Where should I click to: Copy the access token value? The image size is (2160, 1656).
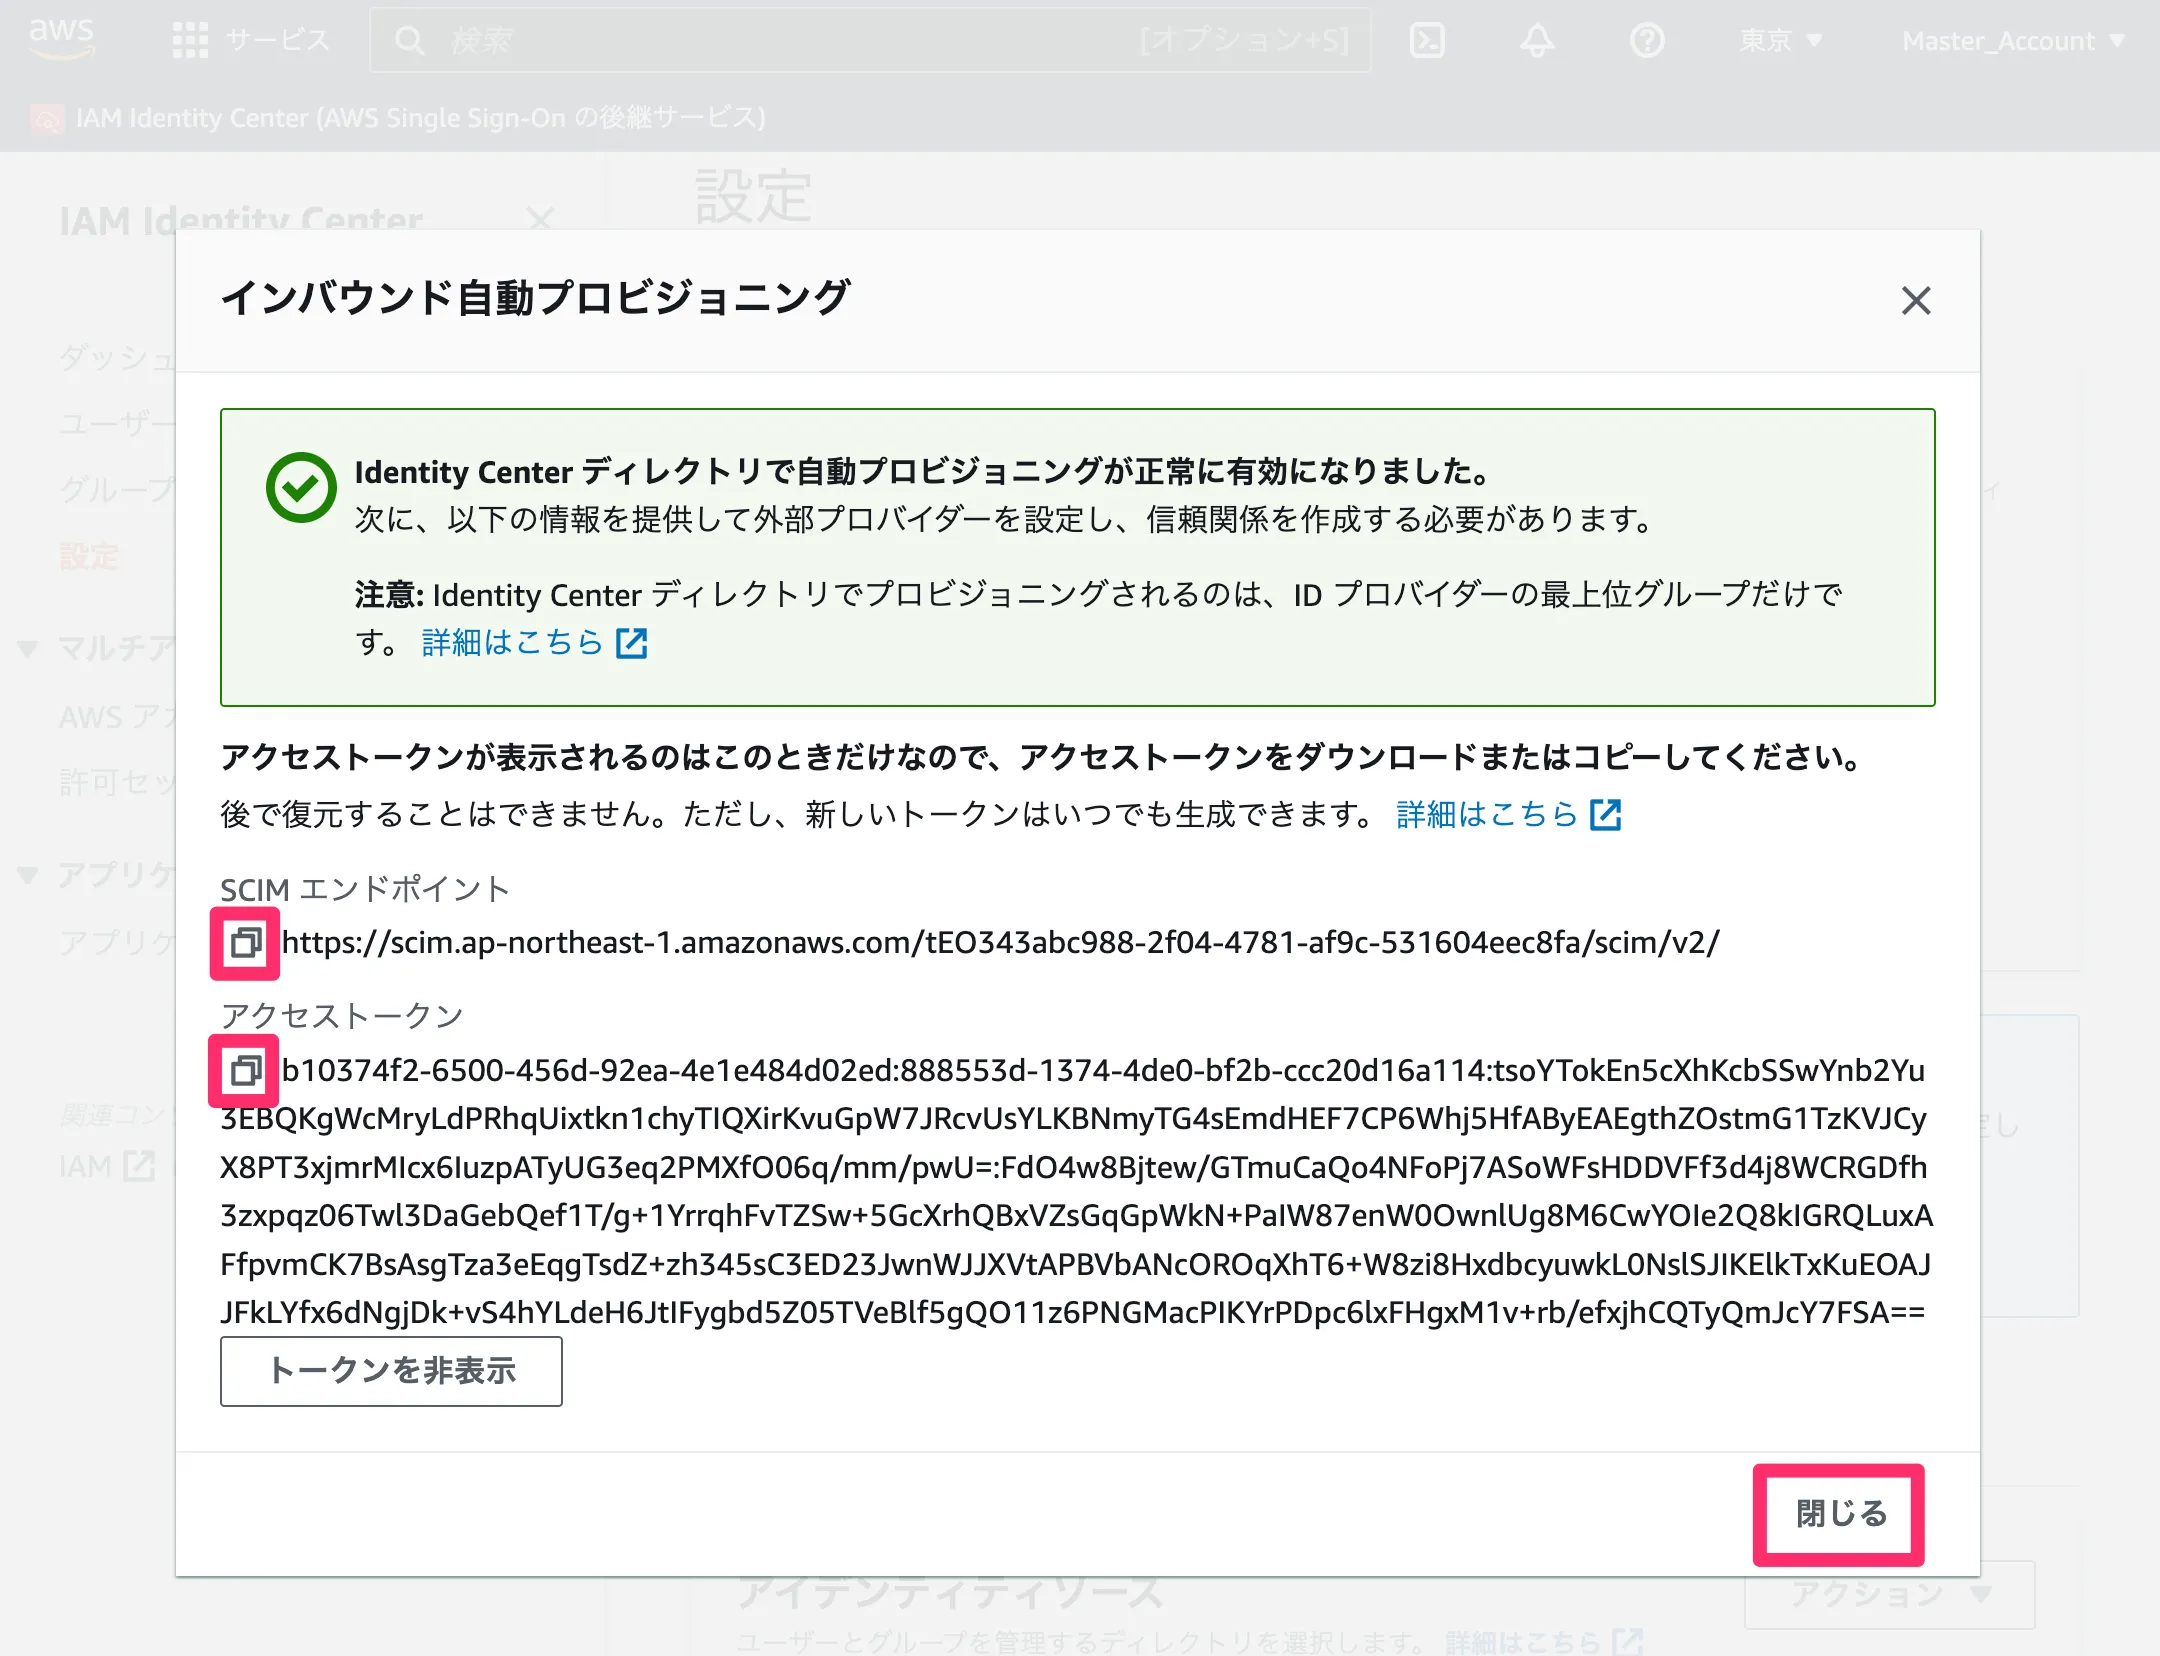click(x=245, y=1071)
